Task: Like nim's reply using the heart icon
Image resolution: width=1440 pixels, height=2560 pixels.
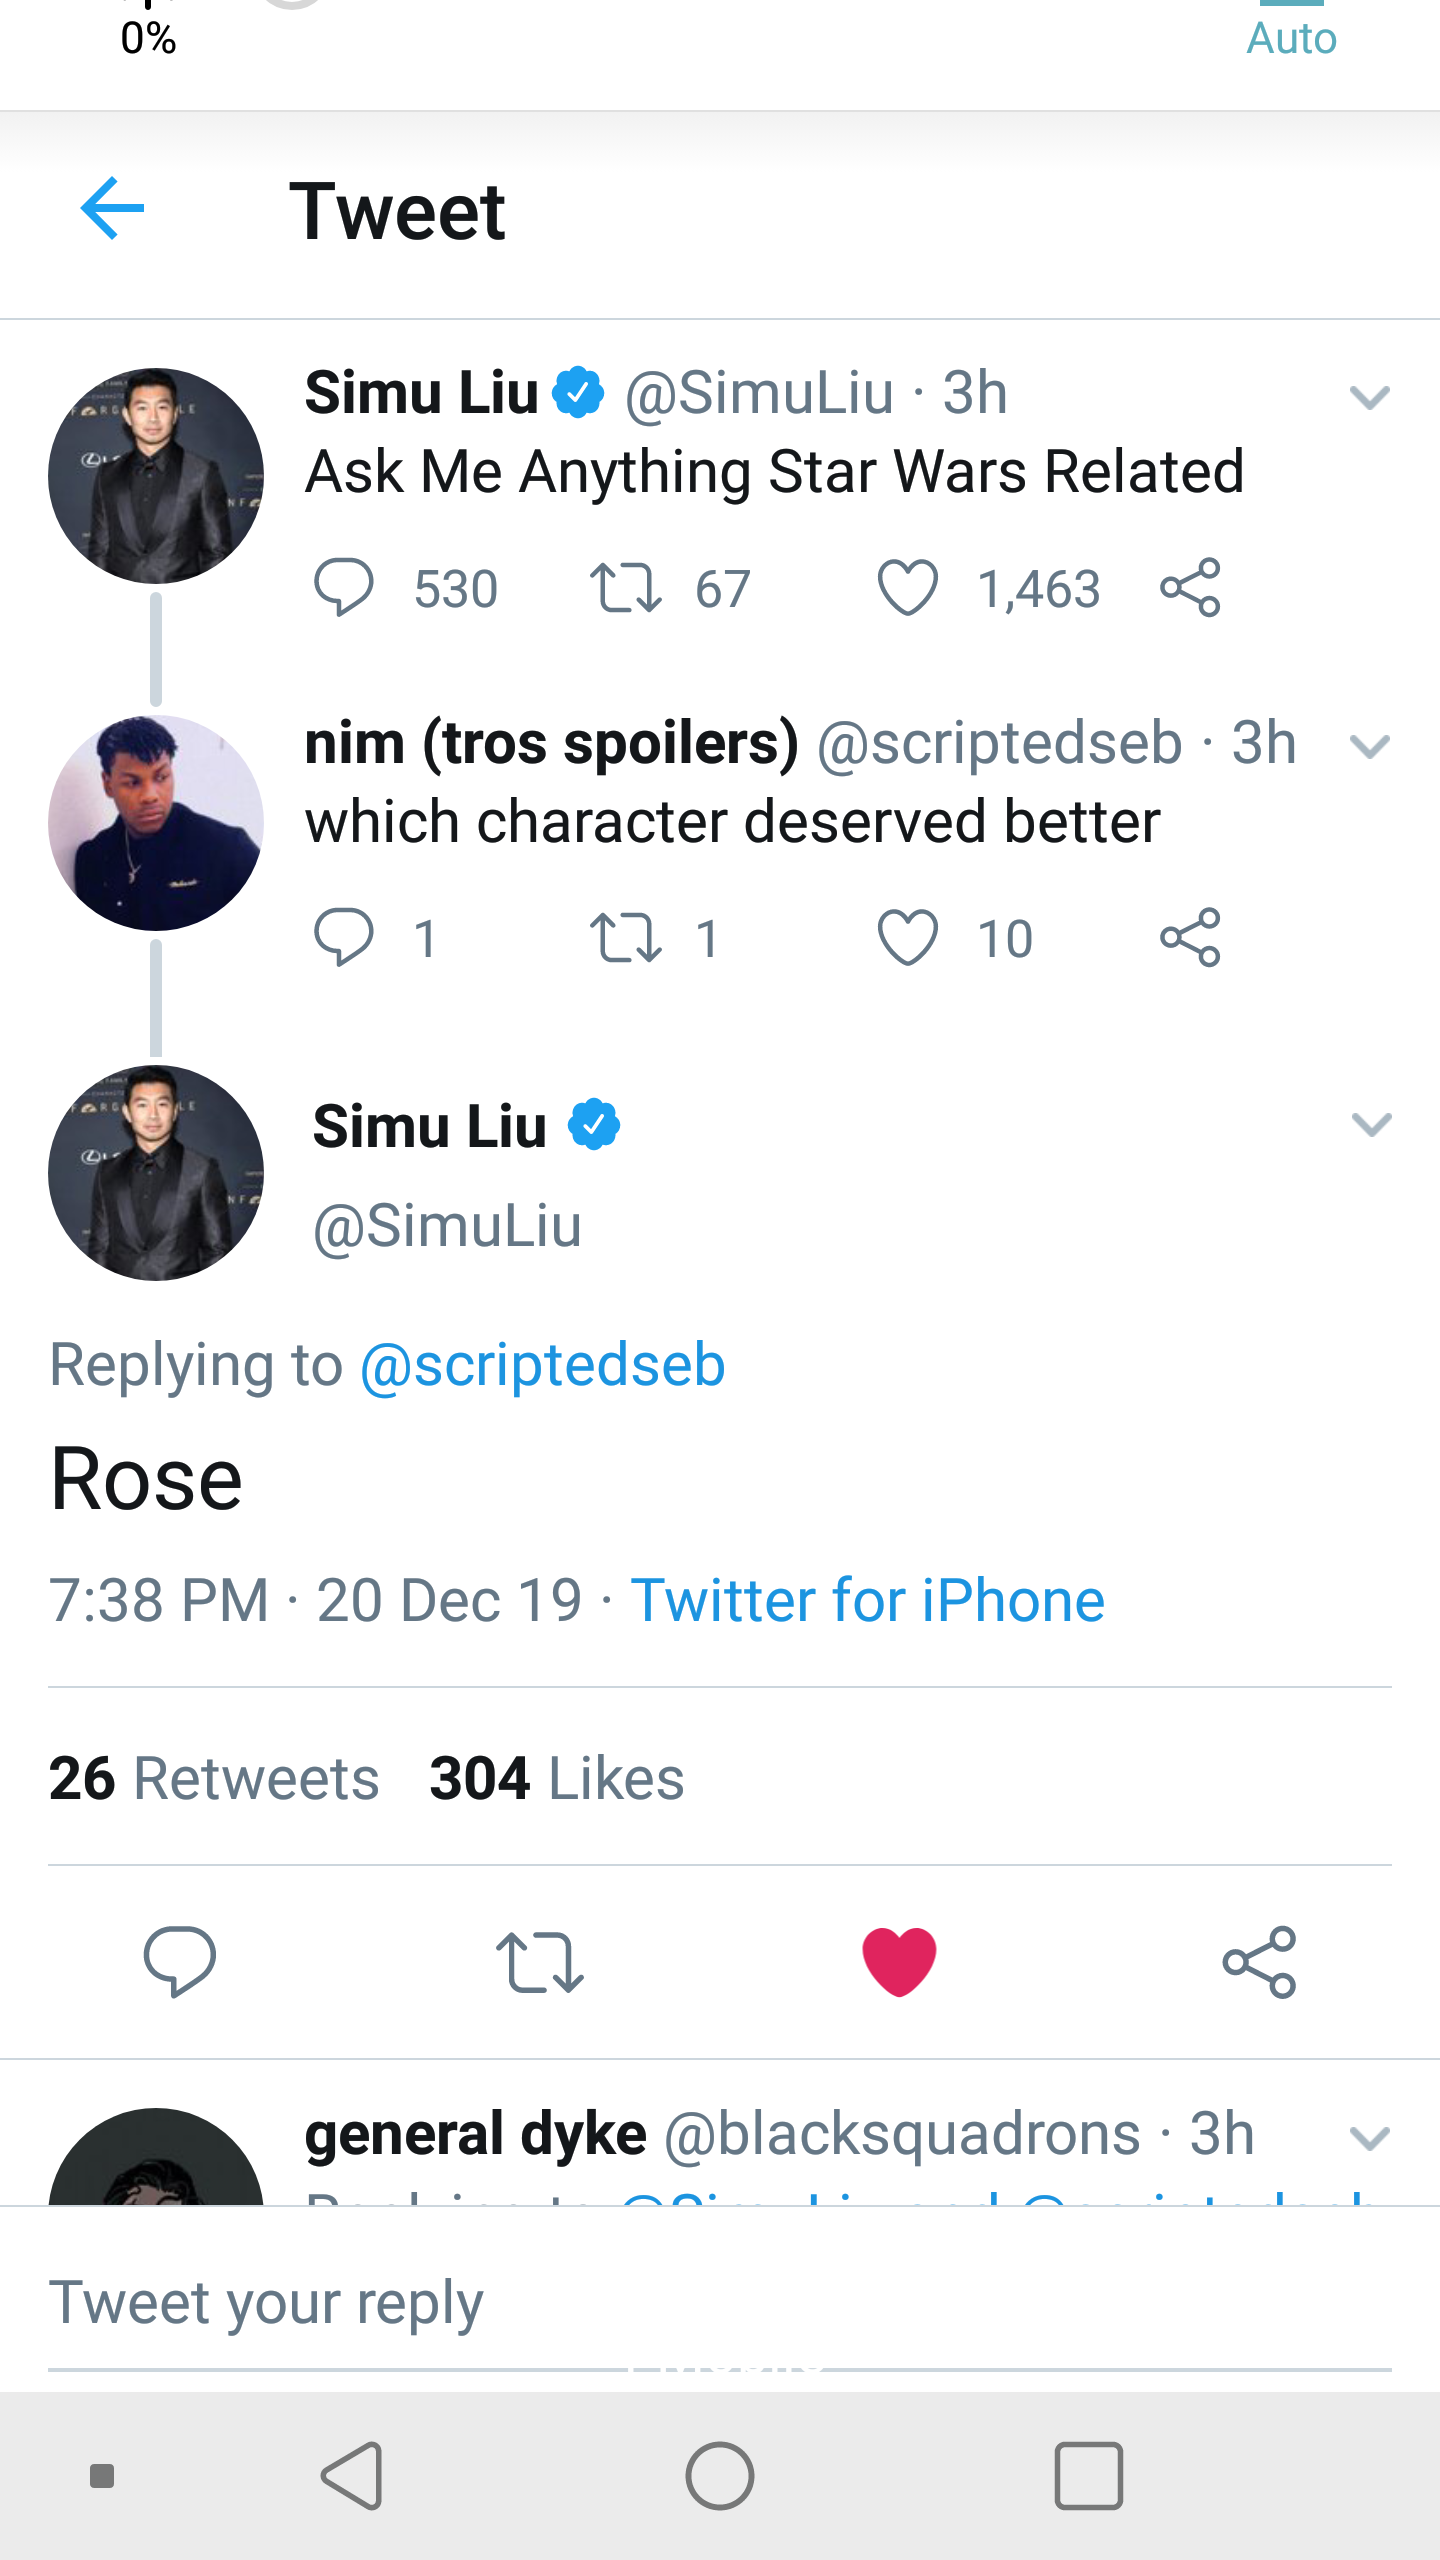Action: coord(908,935)
